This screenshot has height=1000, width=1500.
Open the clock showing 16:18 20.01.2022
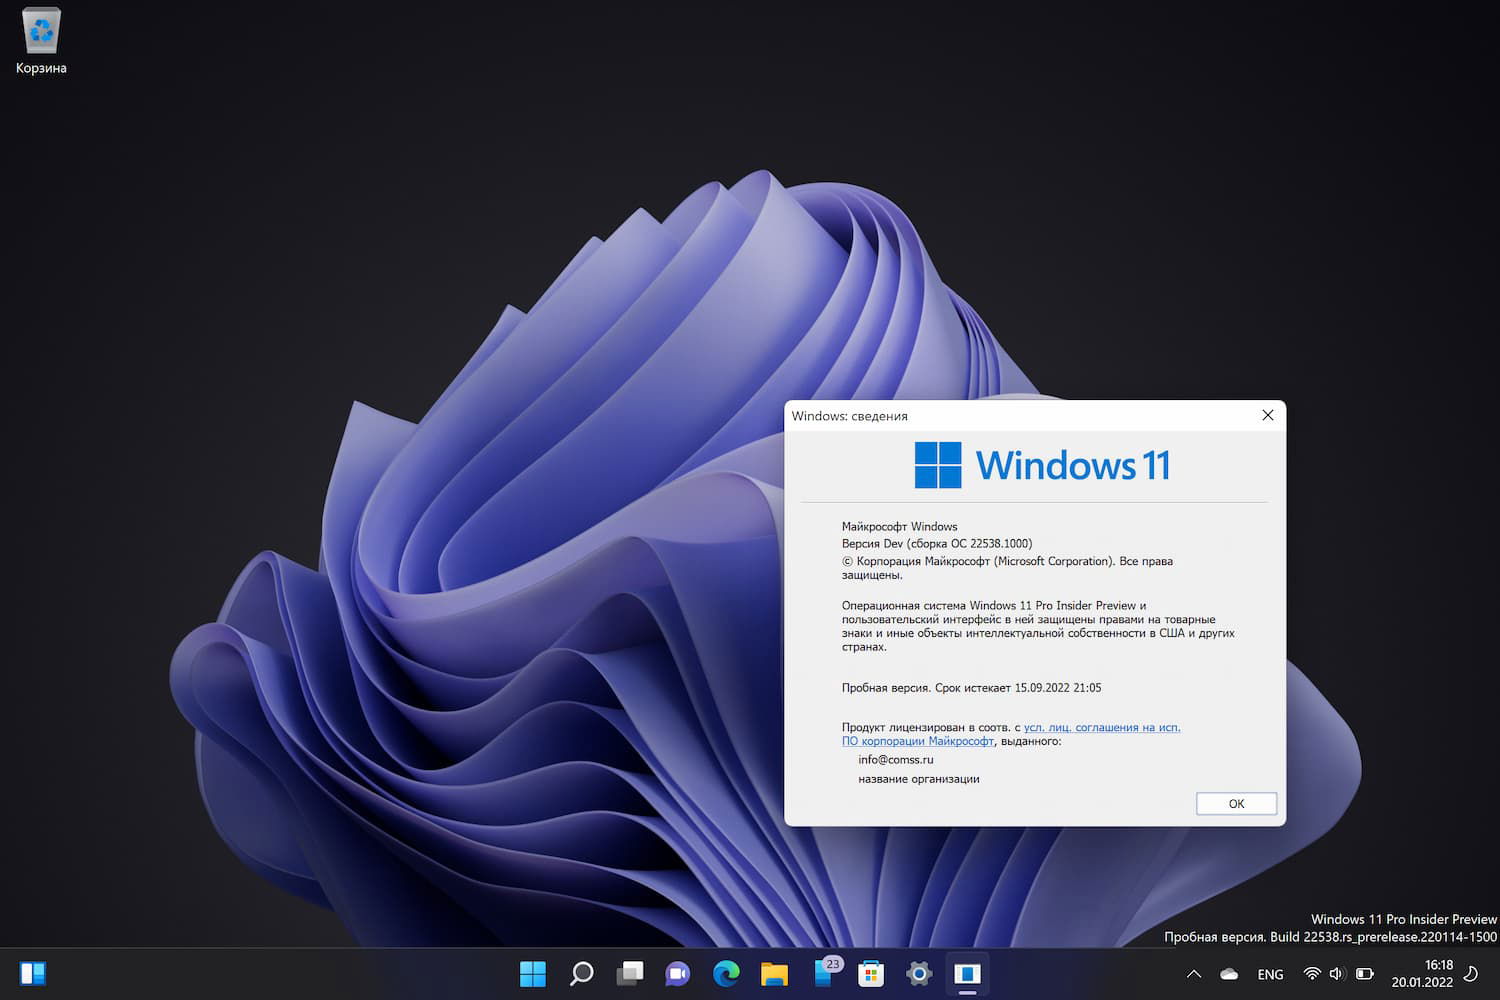(1422, 973)
